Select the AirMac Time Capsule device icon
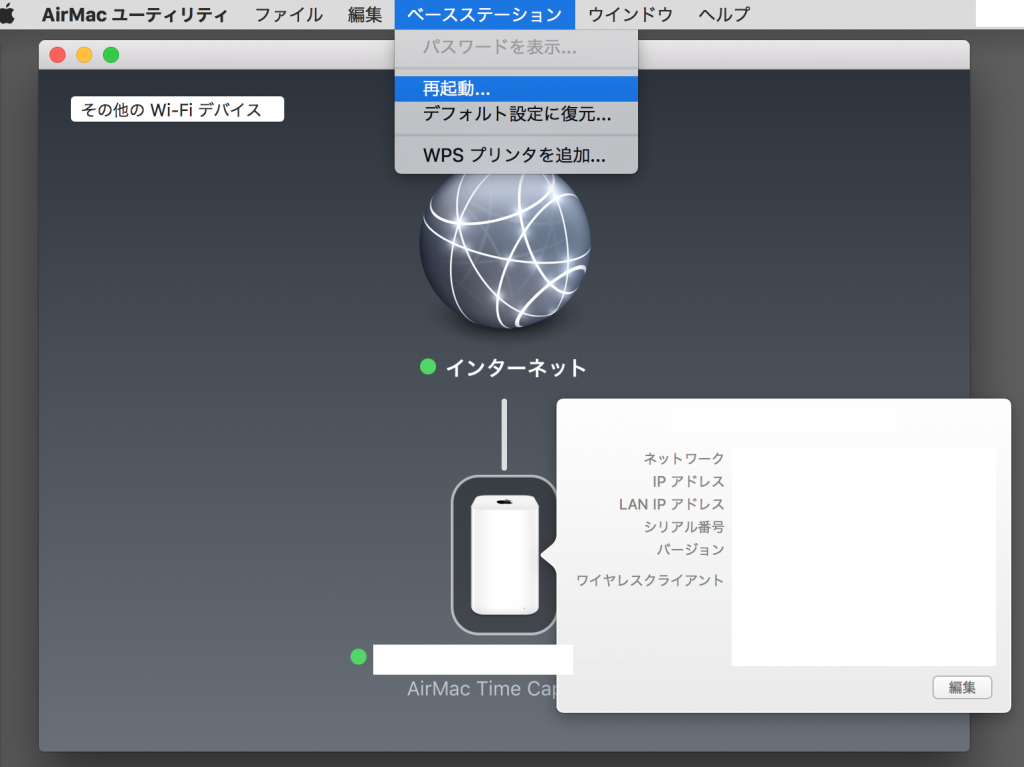The width and height of the screenshot is (1024, 767). (x=504, y=555)
